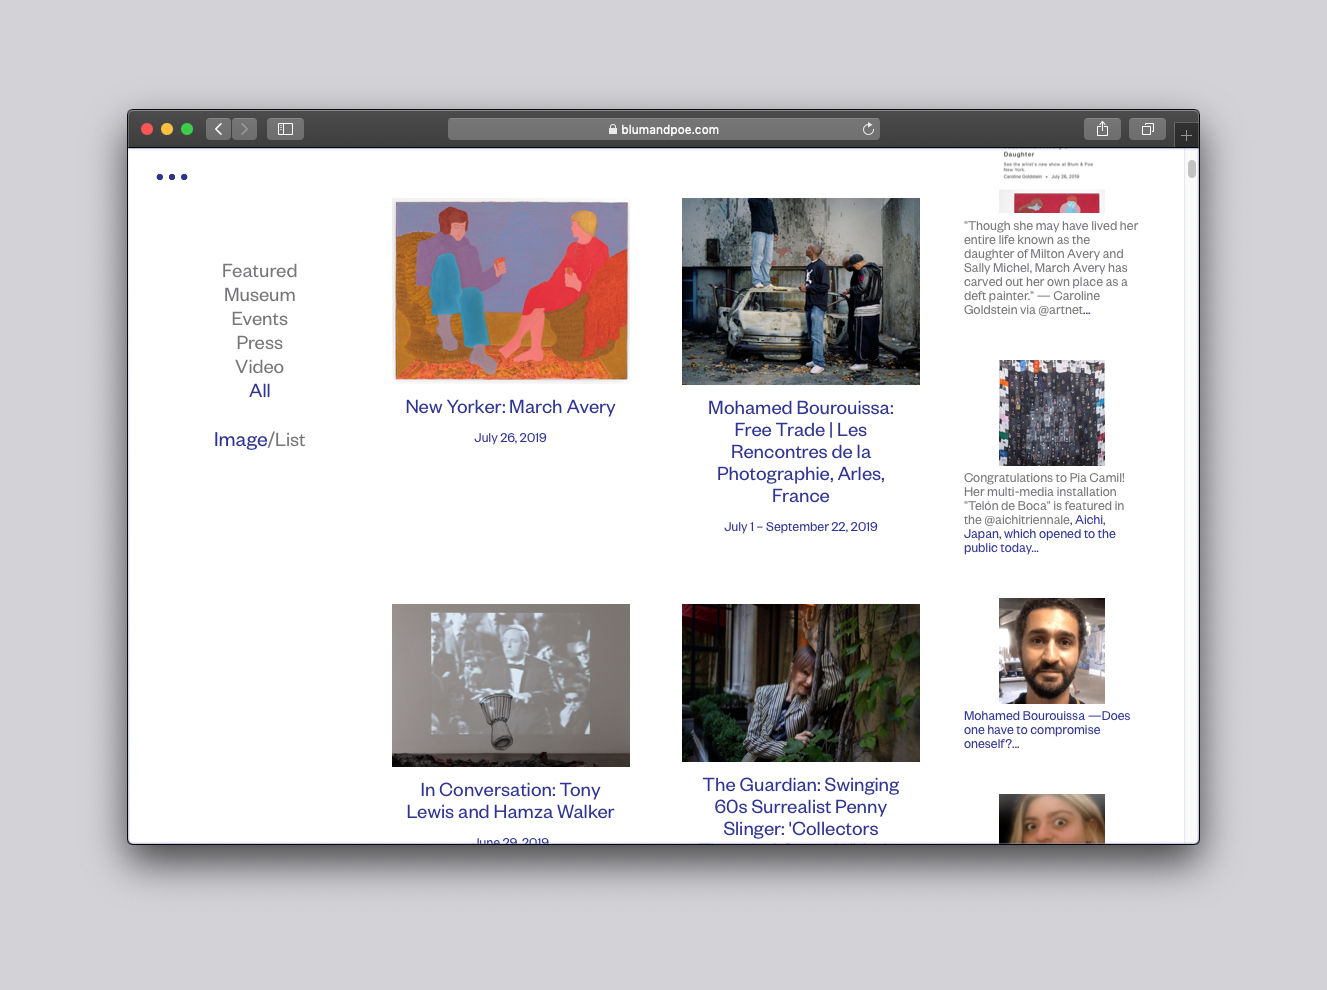This screenshot has height=990, width=1327.
Task: Select the Video filter
Action: click(x=259, y=367)
